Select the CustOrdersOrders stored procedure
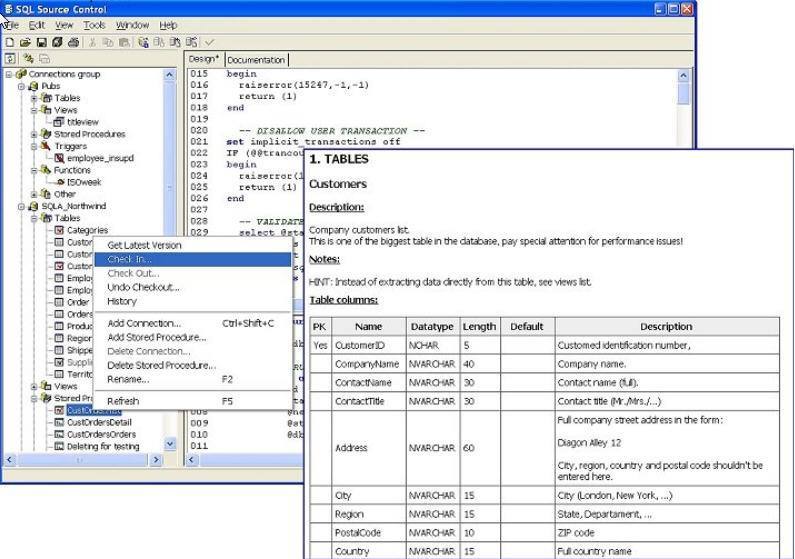This screenshot has width=795, height=559. (101, 434)
